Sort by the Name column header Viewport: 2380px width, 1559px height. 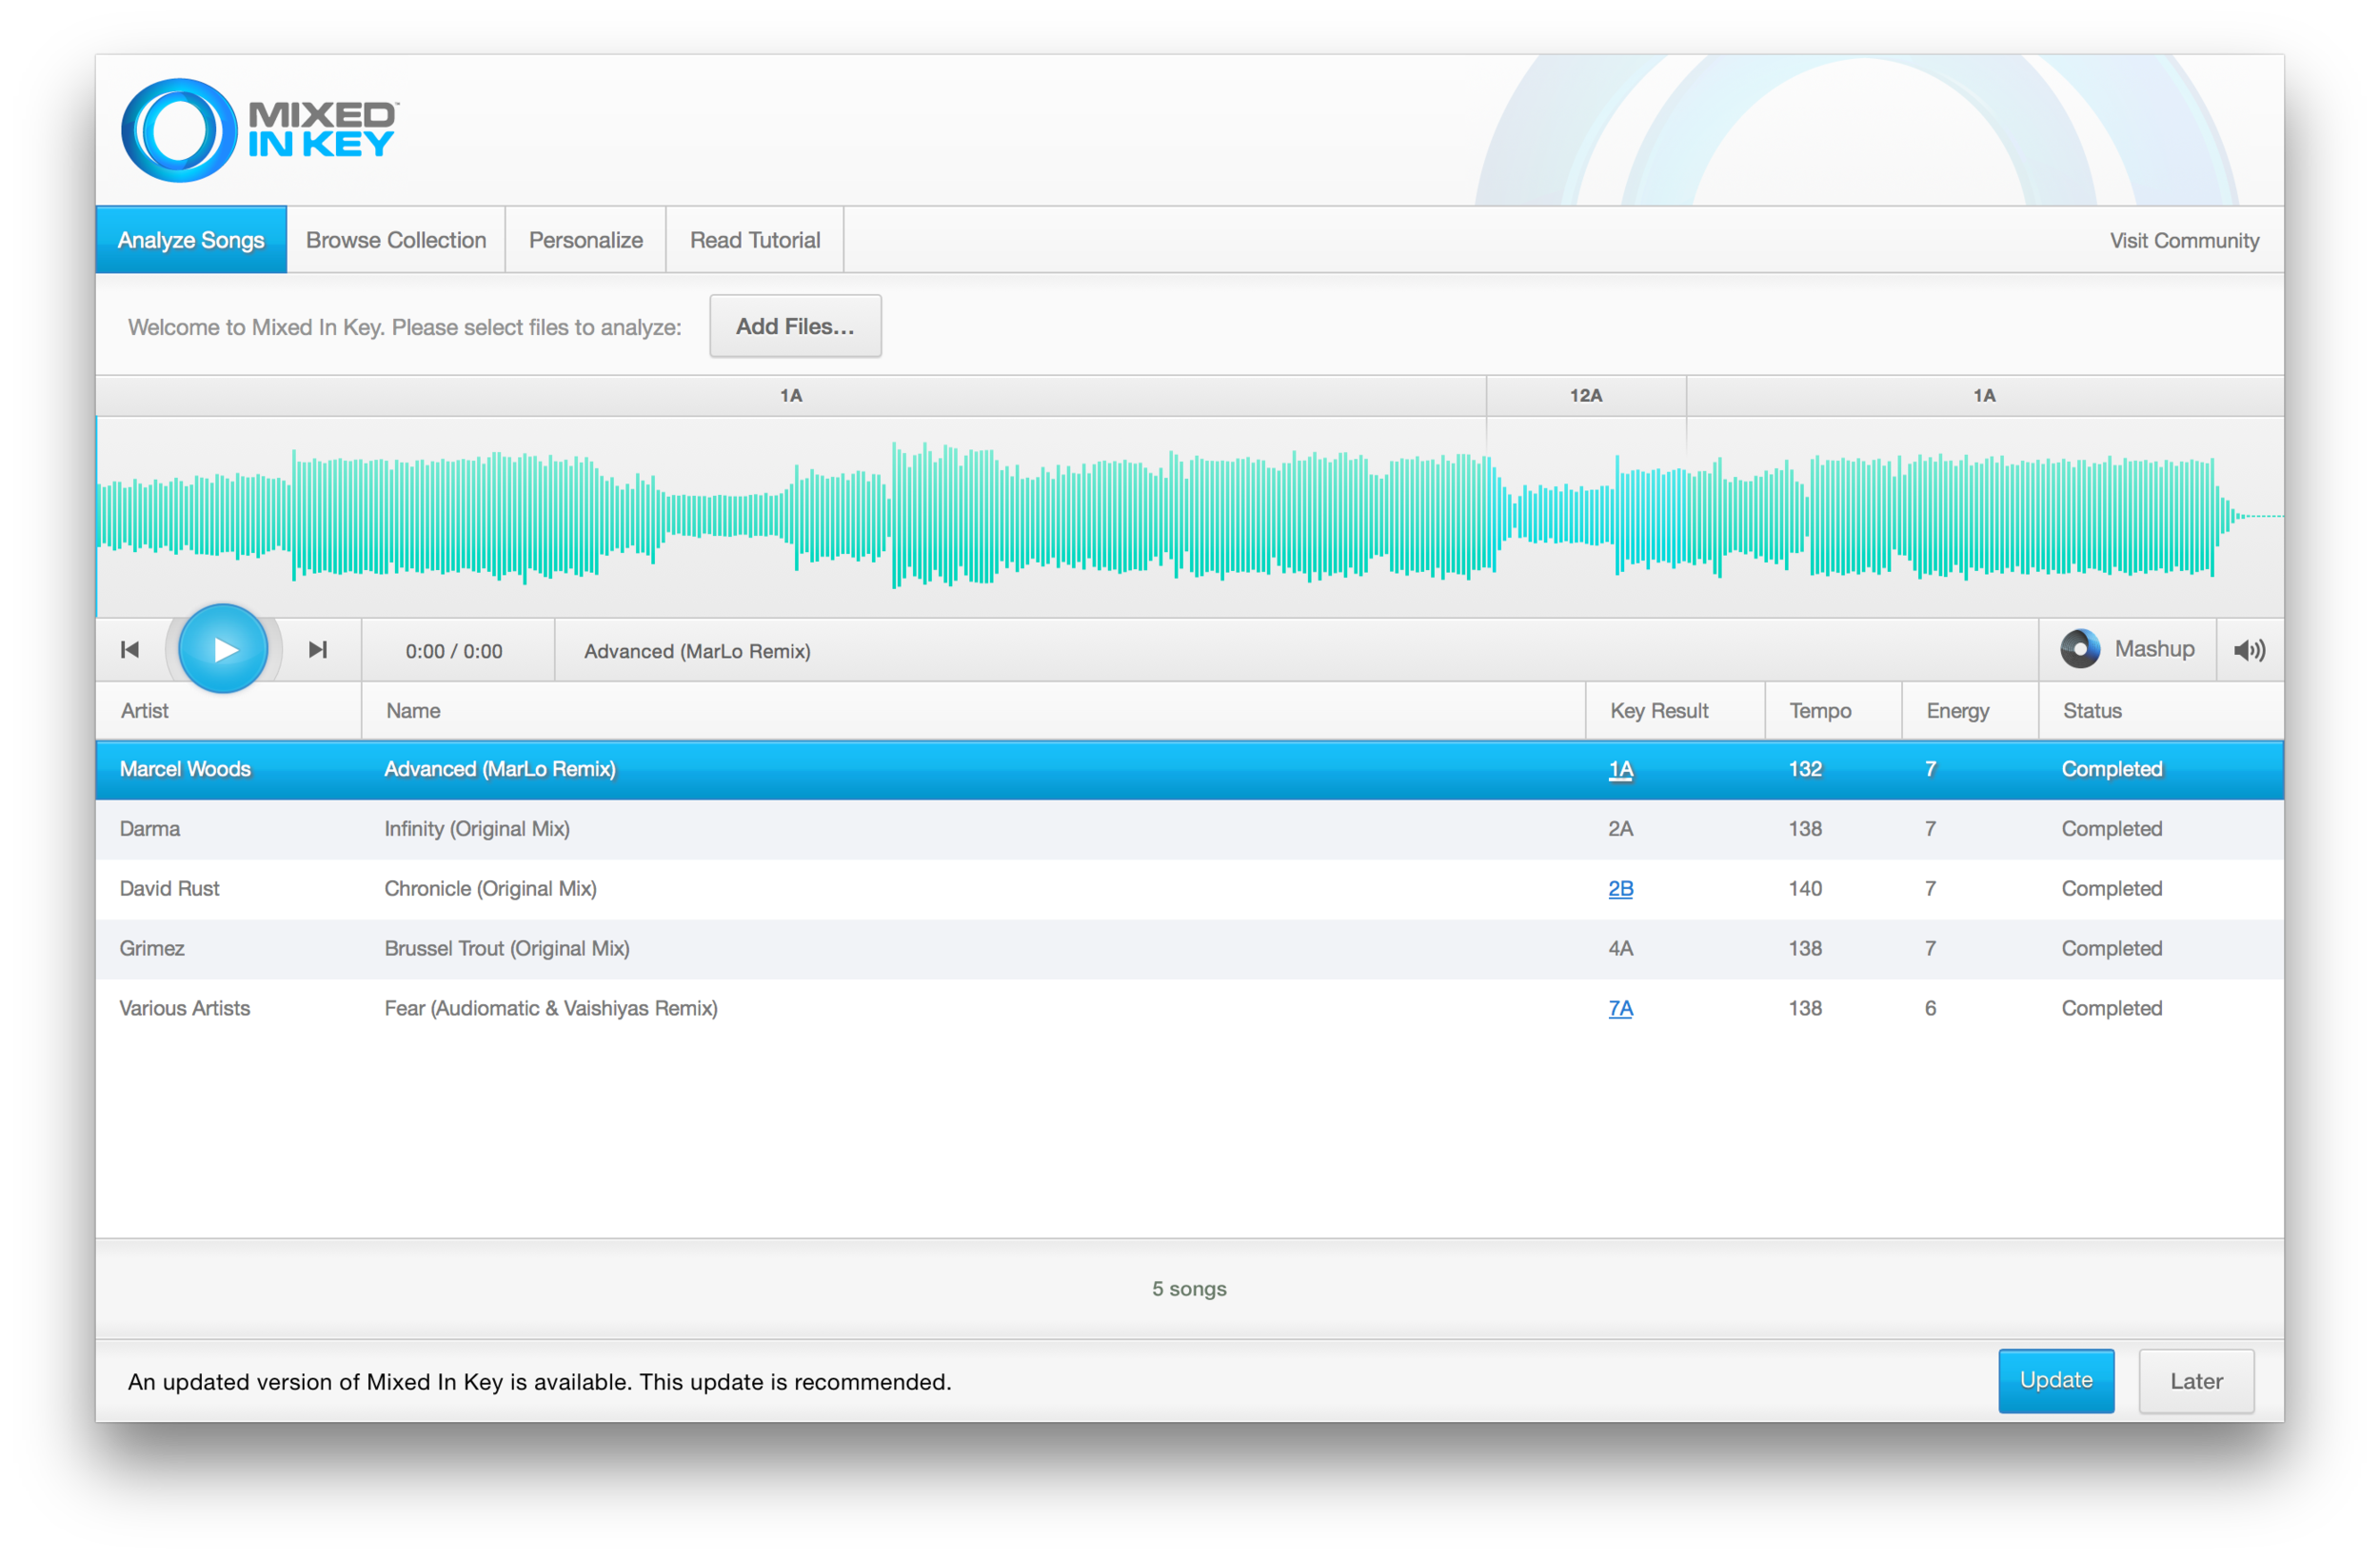coord(973,711)
